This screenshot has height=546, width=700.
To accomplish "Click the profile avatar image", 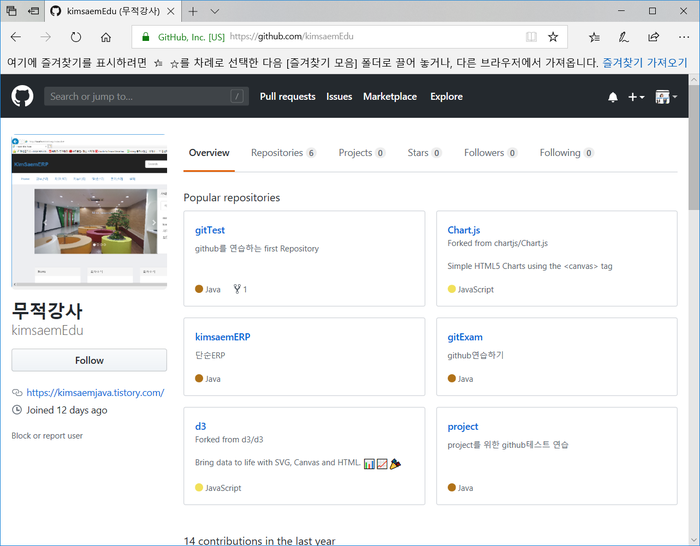I will 89,210.
